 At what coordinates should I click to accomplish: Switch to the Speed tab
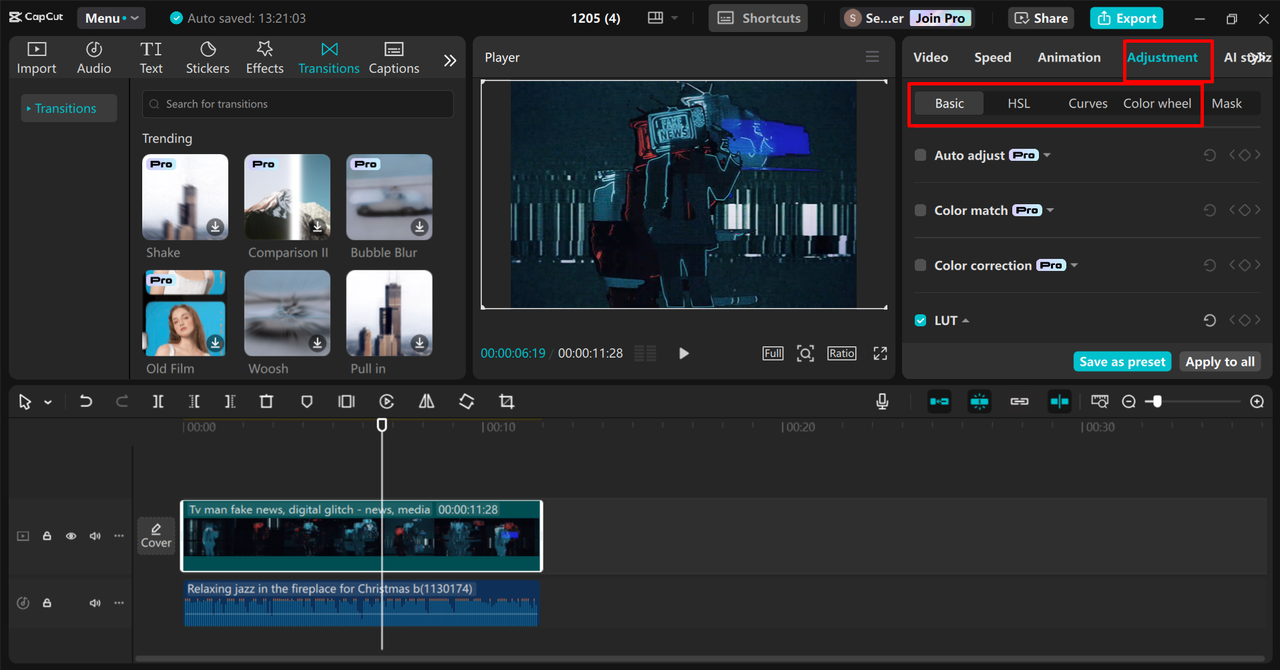(x=993, y=57)
